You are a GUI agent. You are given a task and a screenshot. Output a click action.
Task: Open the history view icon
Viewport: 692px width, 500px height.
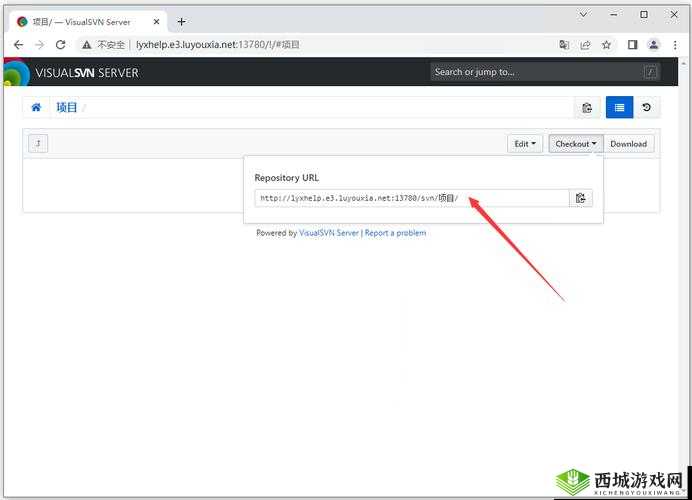pos(647,108)
